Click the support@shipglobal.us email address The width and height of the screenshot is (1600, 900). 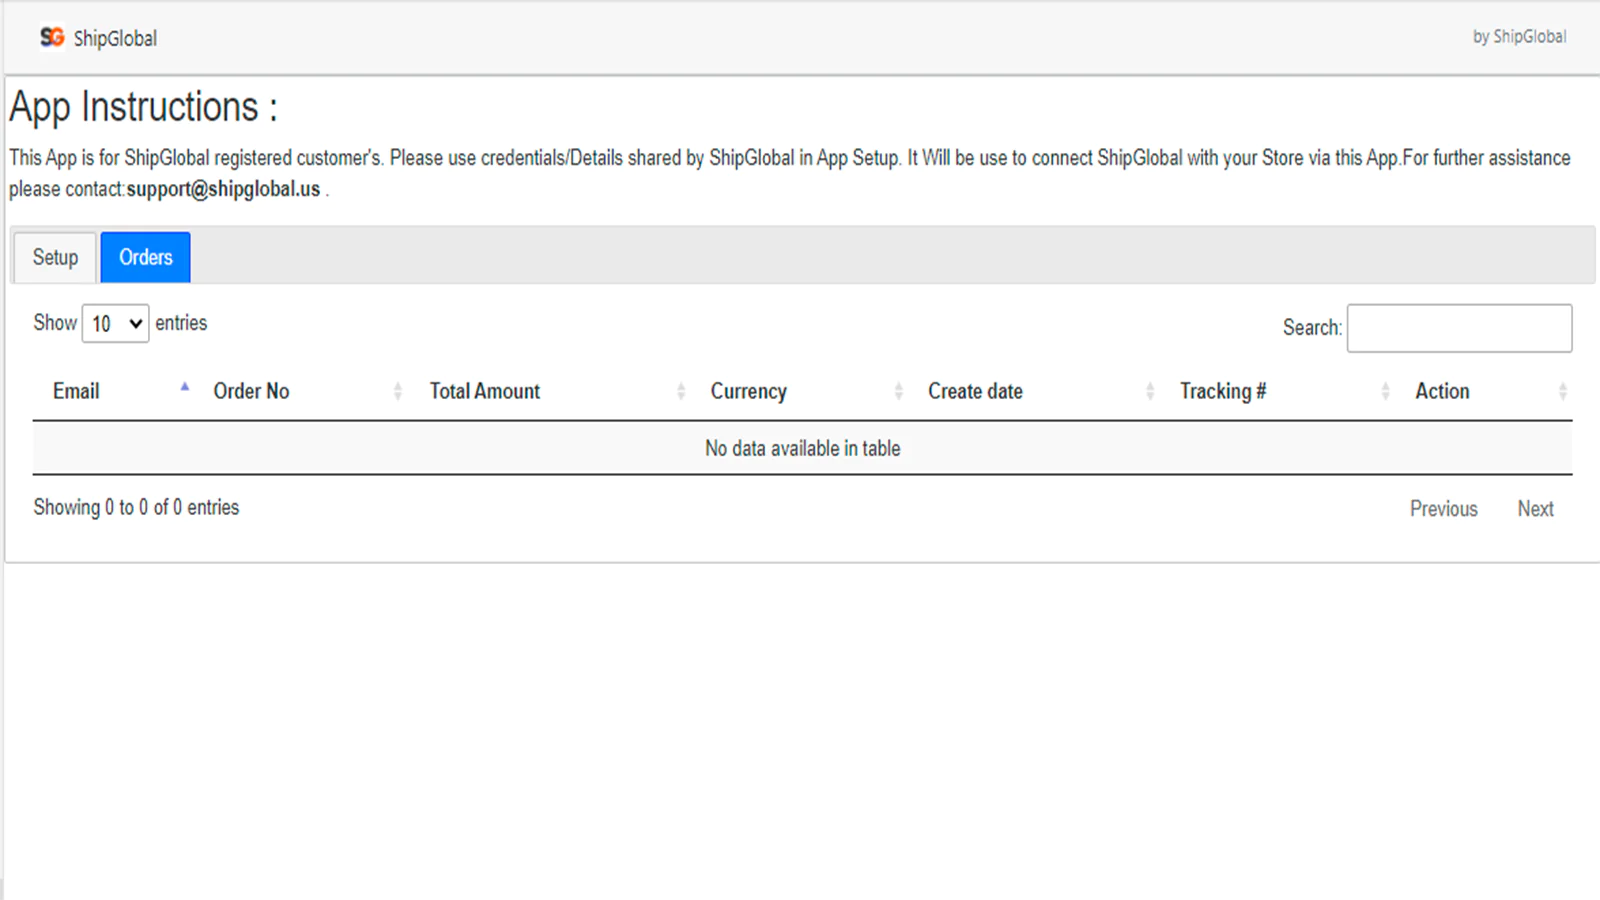[x=223, y=189]
